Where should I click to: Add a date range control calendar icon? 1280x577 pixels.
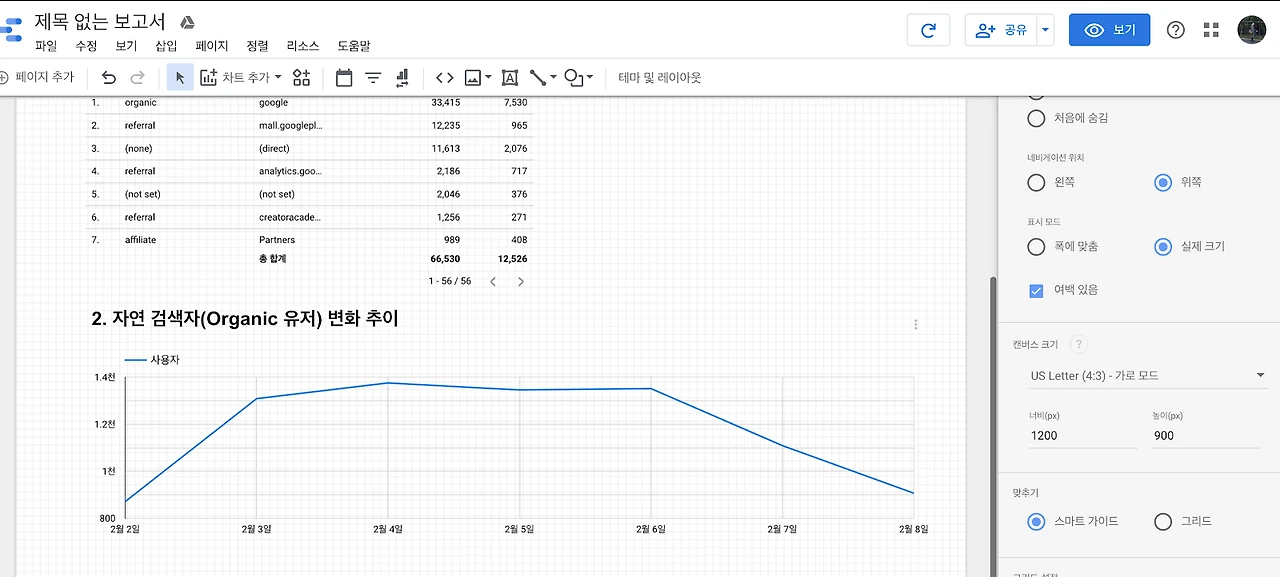click(x=344, y=77)
